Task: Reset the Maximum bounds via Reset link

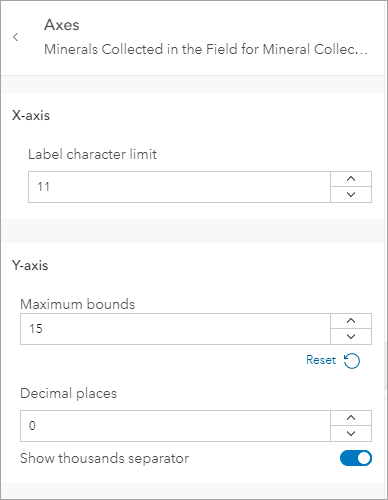Action: coord(321,360)
